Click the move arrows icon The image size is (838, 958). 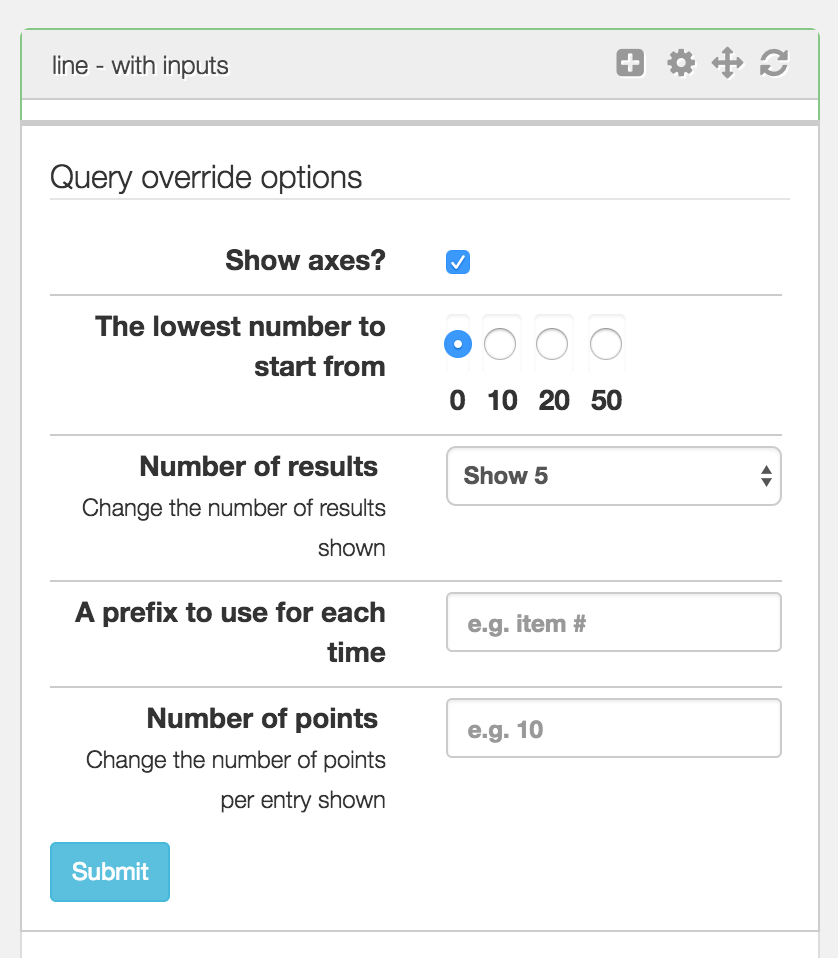click(727, 63)
